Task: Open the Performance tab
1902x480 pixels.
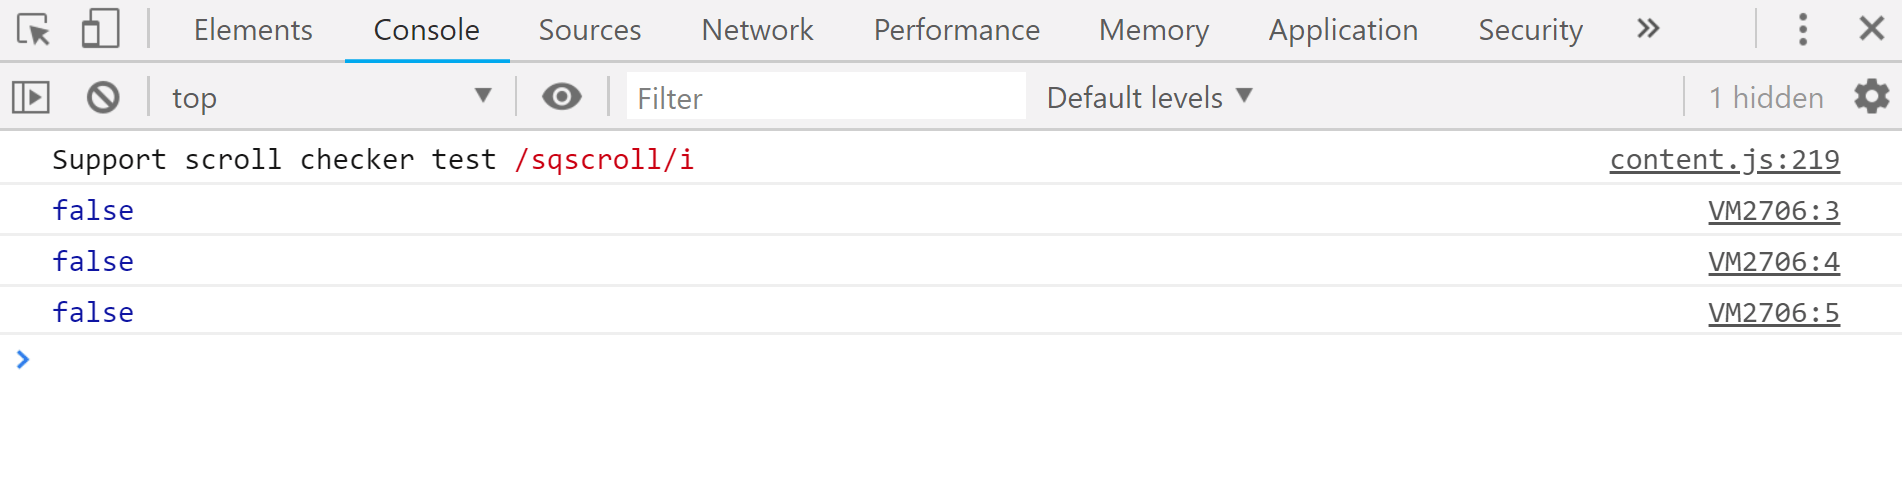Action: (957, 30)
